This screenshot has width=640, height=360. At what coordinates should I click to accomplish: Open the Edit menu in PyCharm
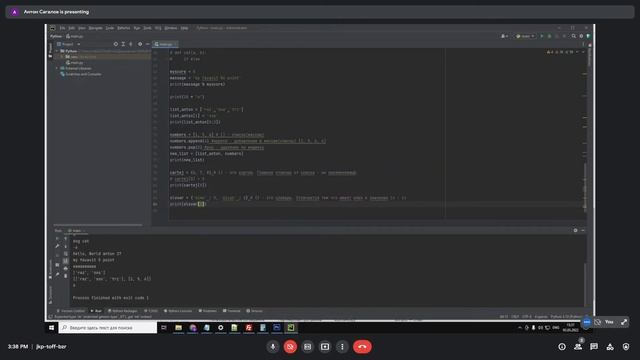71,28
